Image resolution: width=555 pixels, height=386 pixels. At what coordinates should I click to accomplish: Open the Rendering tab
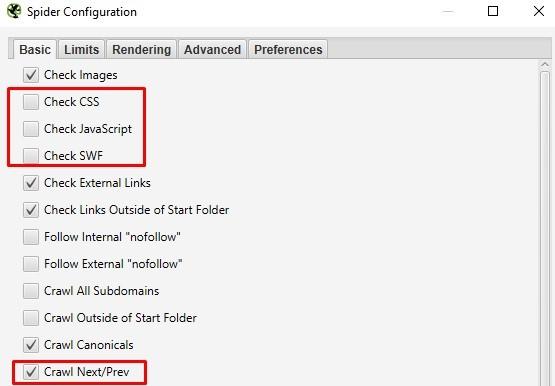coord(141,50)
